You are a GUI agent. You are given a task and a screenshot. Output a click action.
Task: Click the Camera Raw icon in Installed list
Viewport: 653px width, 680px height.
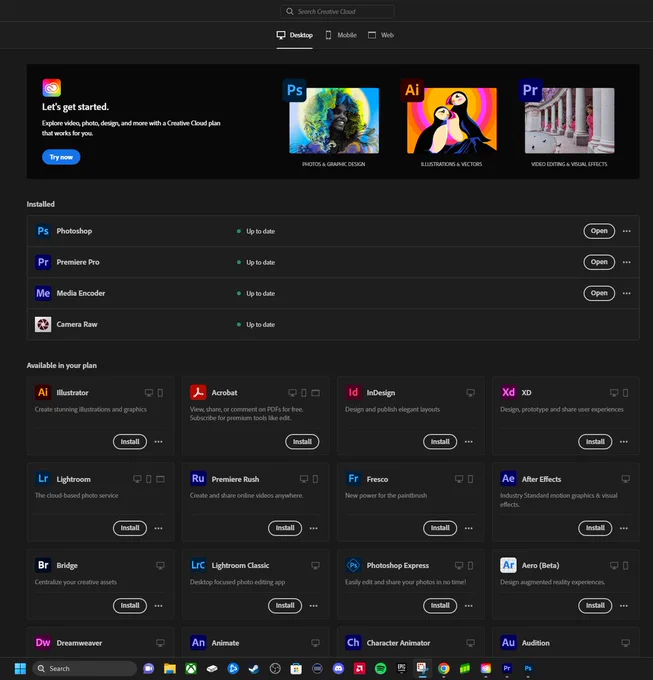tap(43, 324)
